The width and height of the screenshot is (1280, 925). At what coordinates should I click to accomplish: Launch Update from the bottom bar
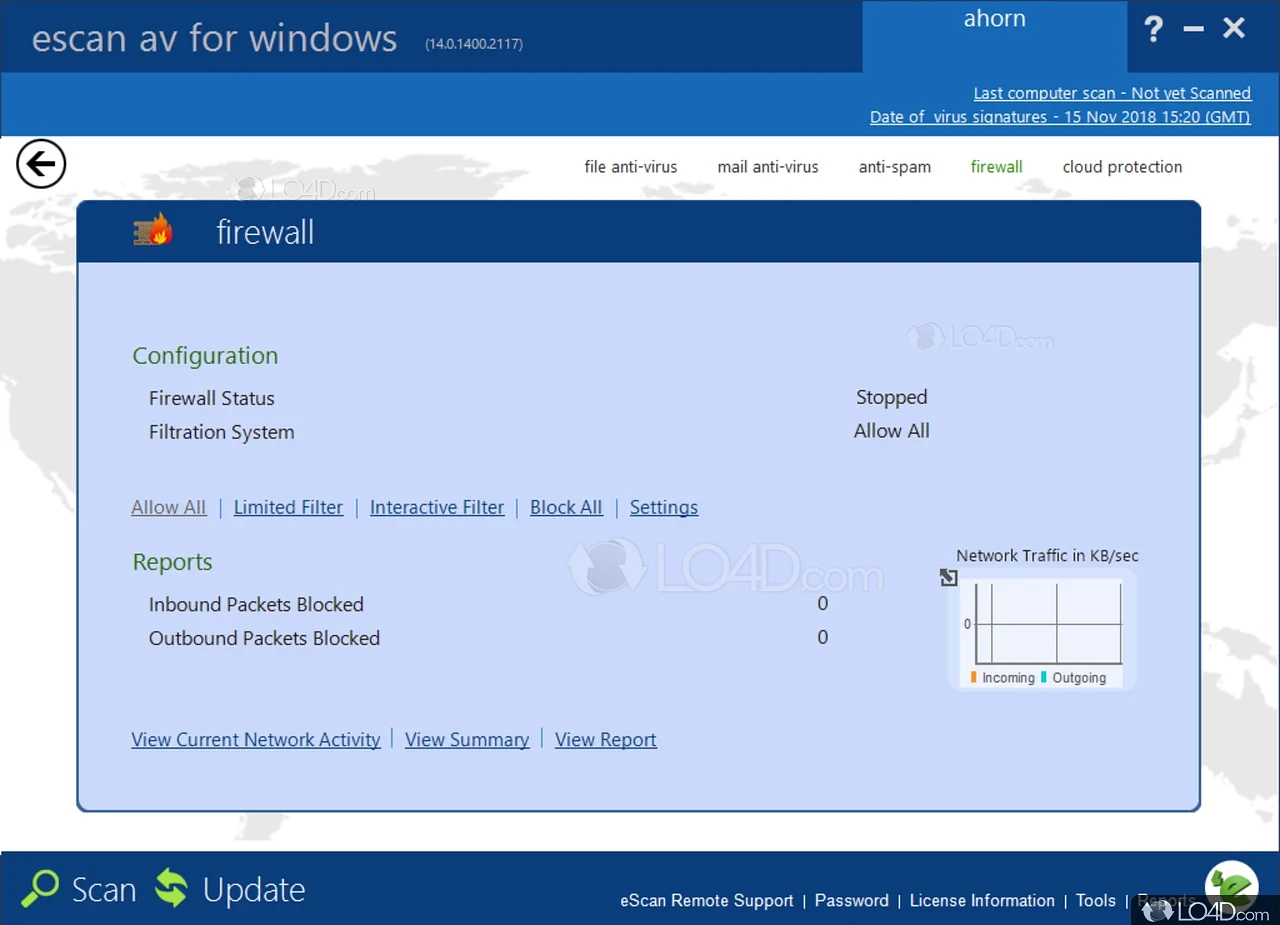230,889
